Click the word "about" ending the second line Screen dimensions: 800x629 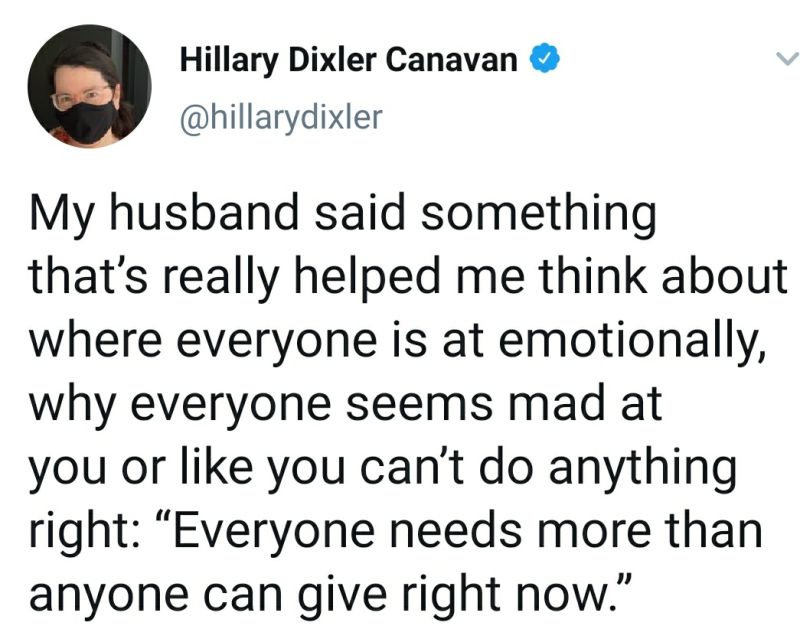pos(724,277)
